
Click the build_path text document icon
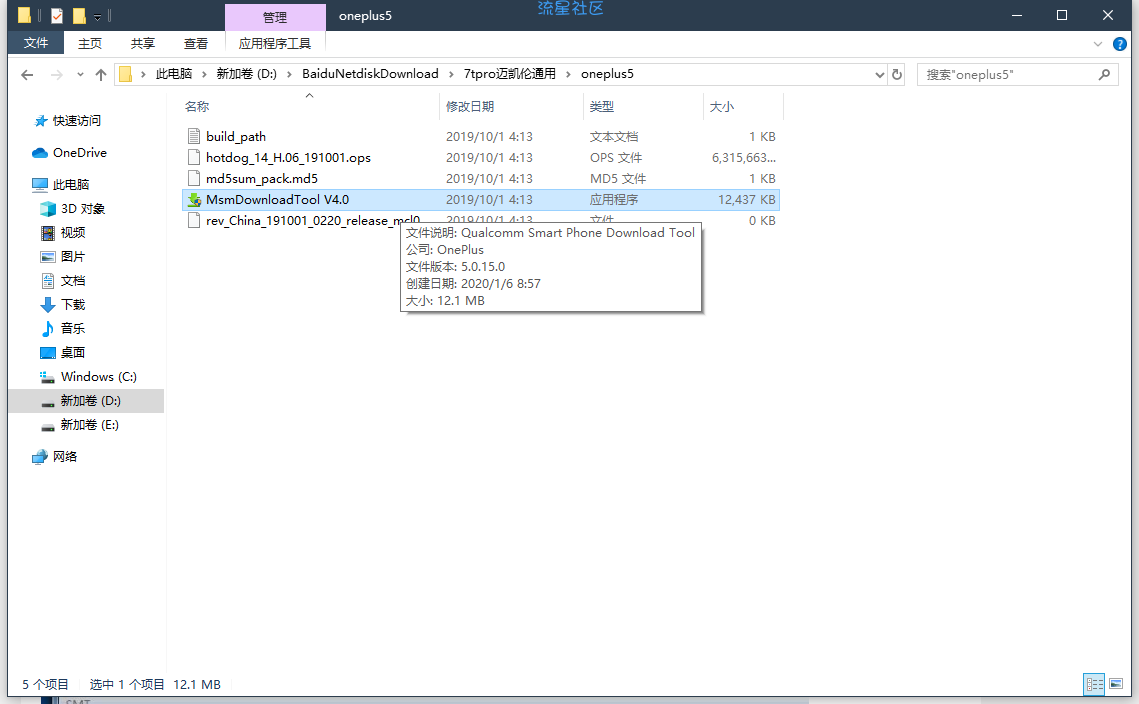(x=194, y=137)
